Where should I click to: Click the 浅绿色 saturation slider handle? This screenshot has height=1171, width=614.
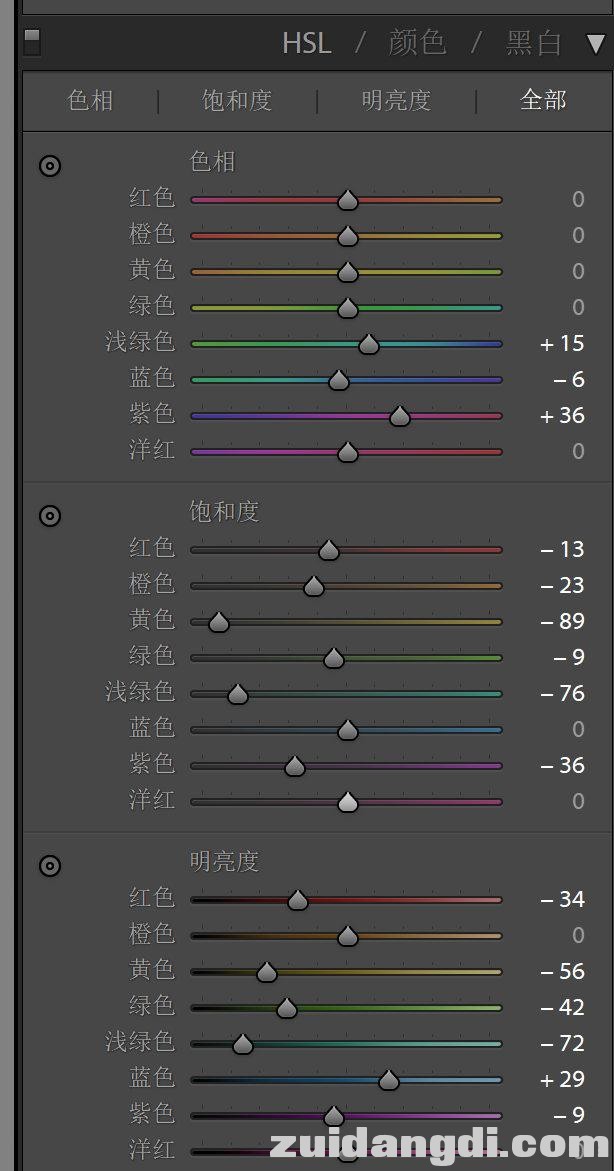click(x=237, y=693)
